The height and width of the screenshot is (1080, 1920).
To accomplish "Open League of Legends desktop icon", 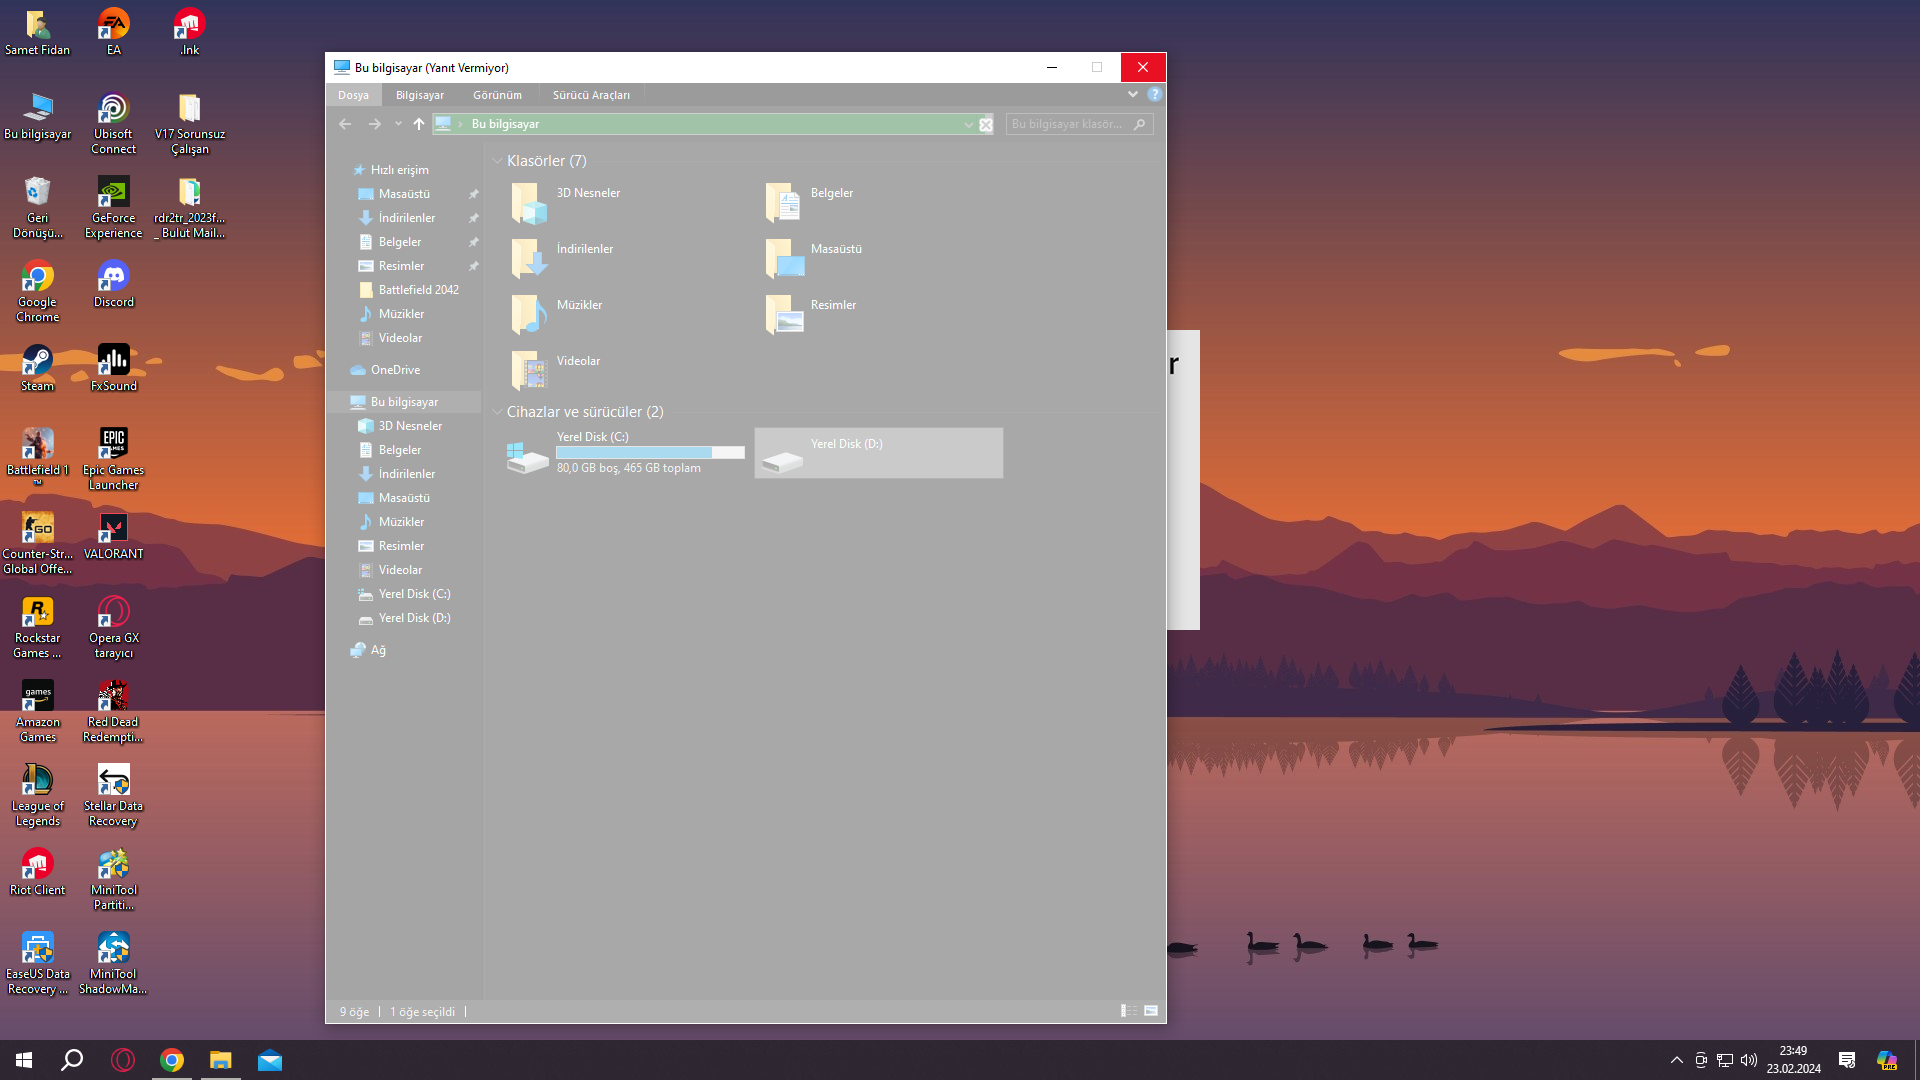I will coord(38,795).
